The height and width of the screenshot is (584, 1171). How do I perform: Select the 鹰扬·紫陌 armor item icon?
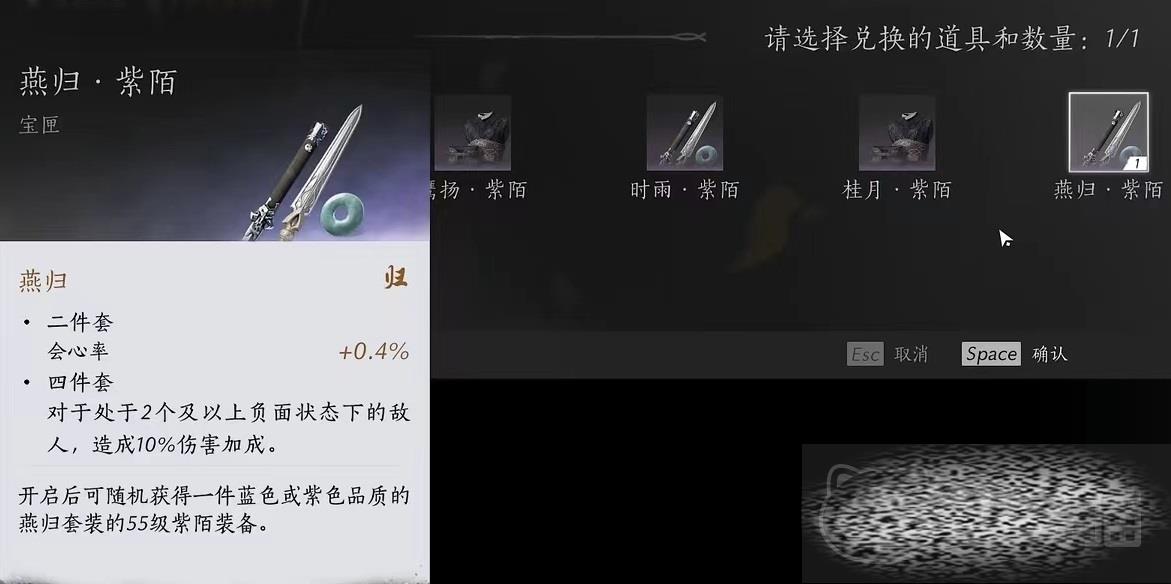(472, 132)
